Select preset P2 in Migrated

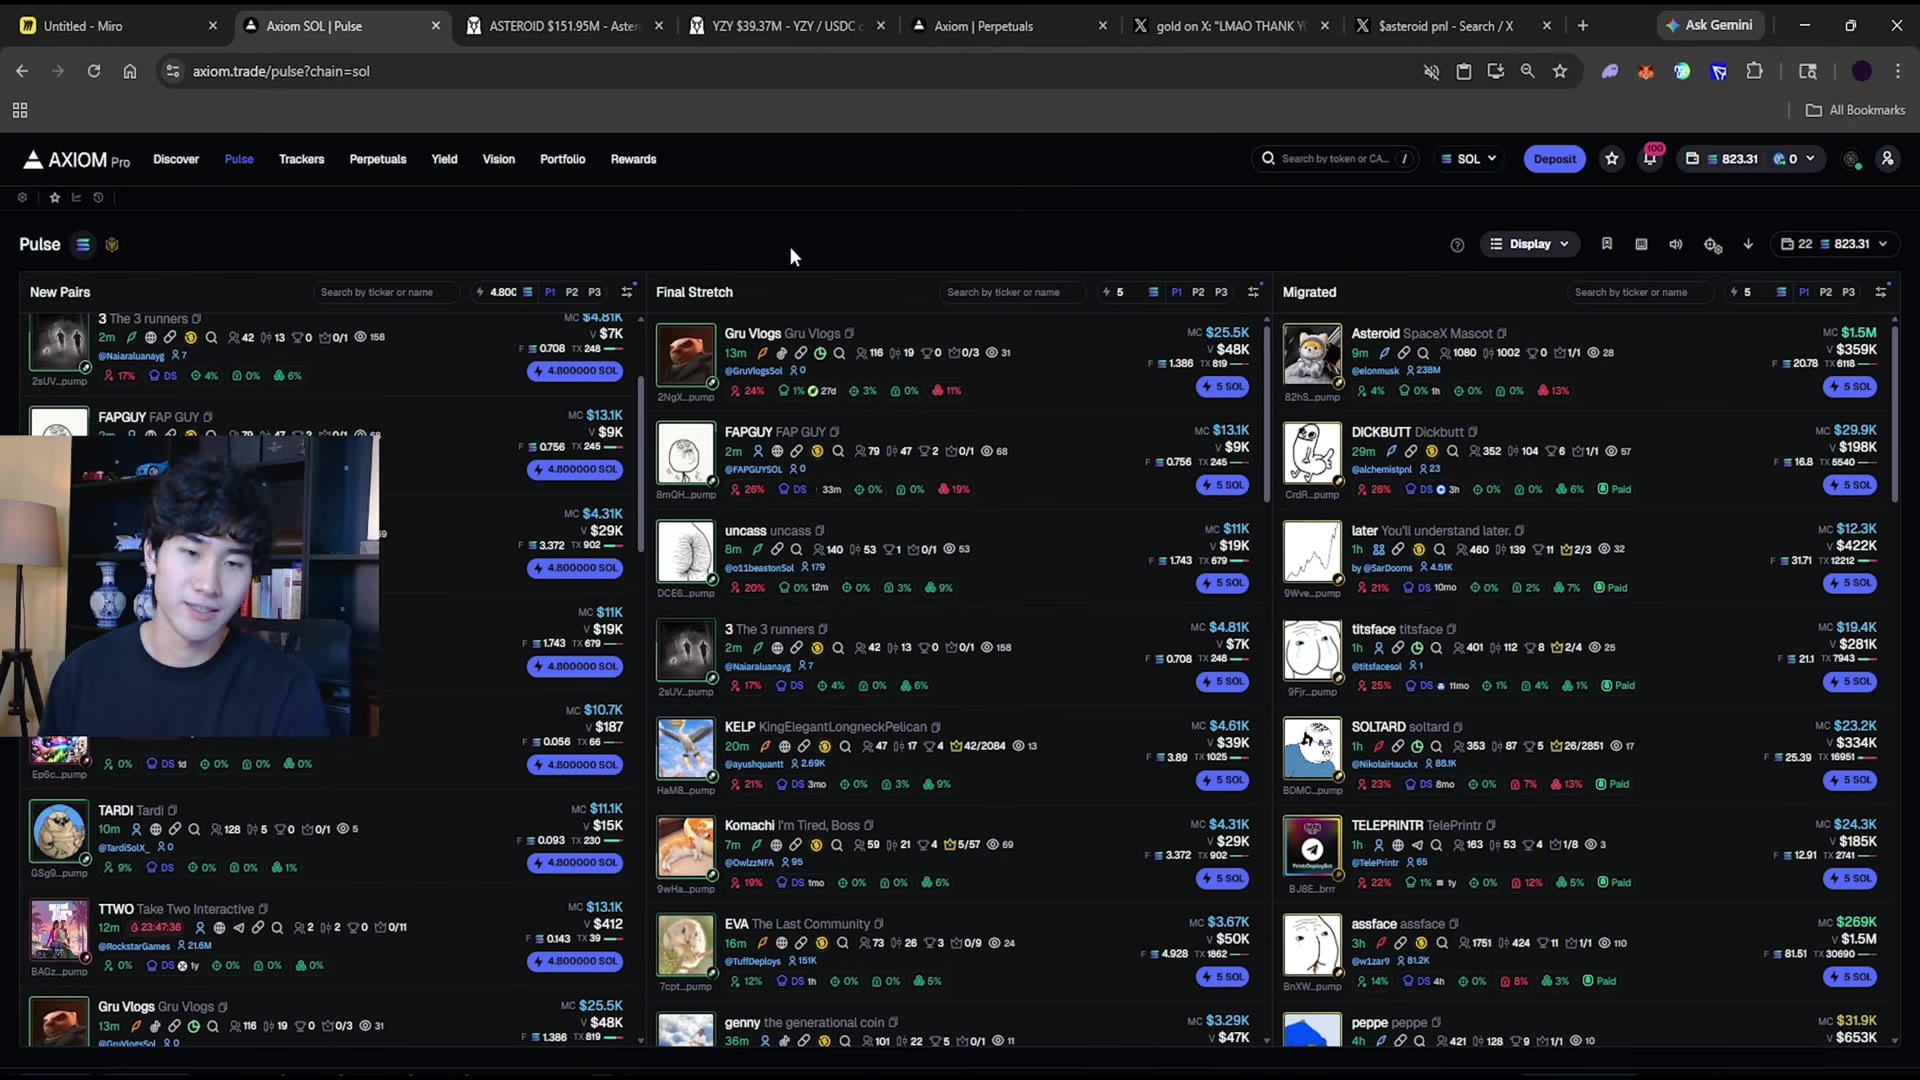[x=1826, y=292]
